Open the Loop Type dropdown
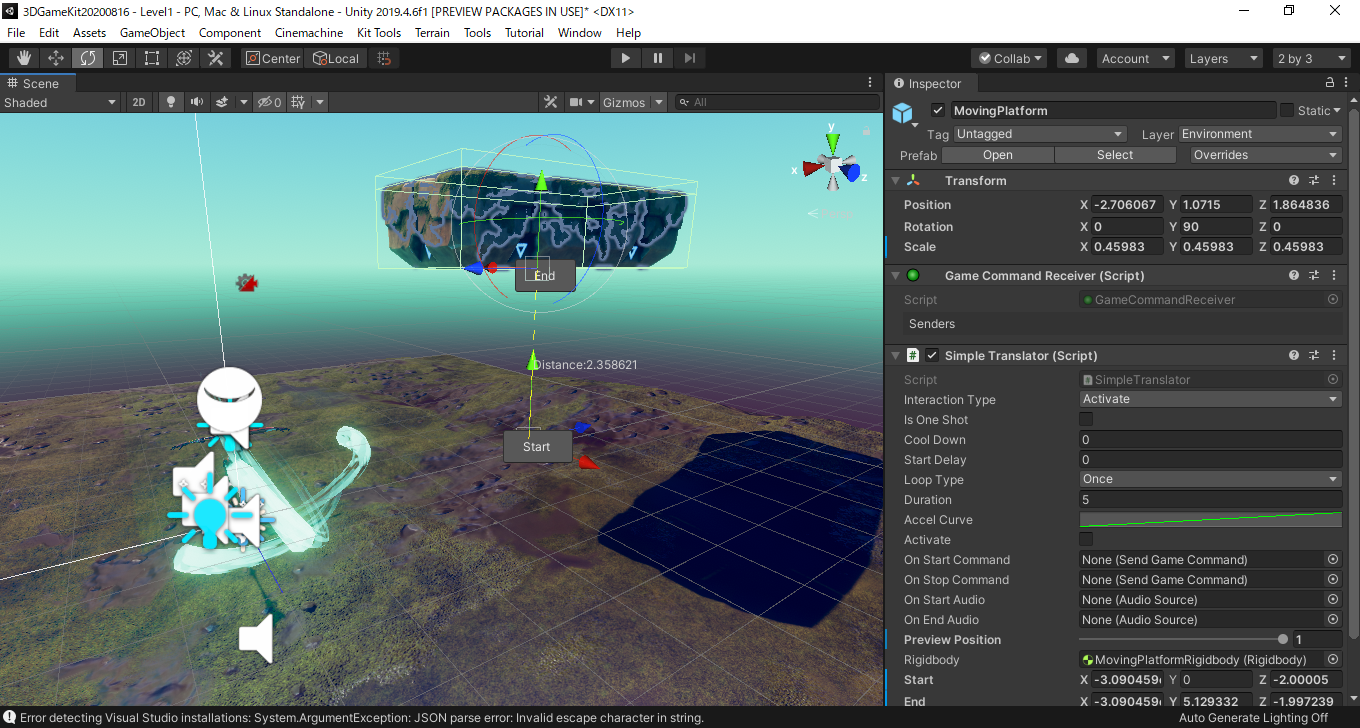1360x728 pixels. [1210, 479]
